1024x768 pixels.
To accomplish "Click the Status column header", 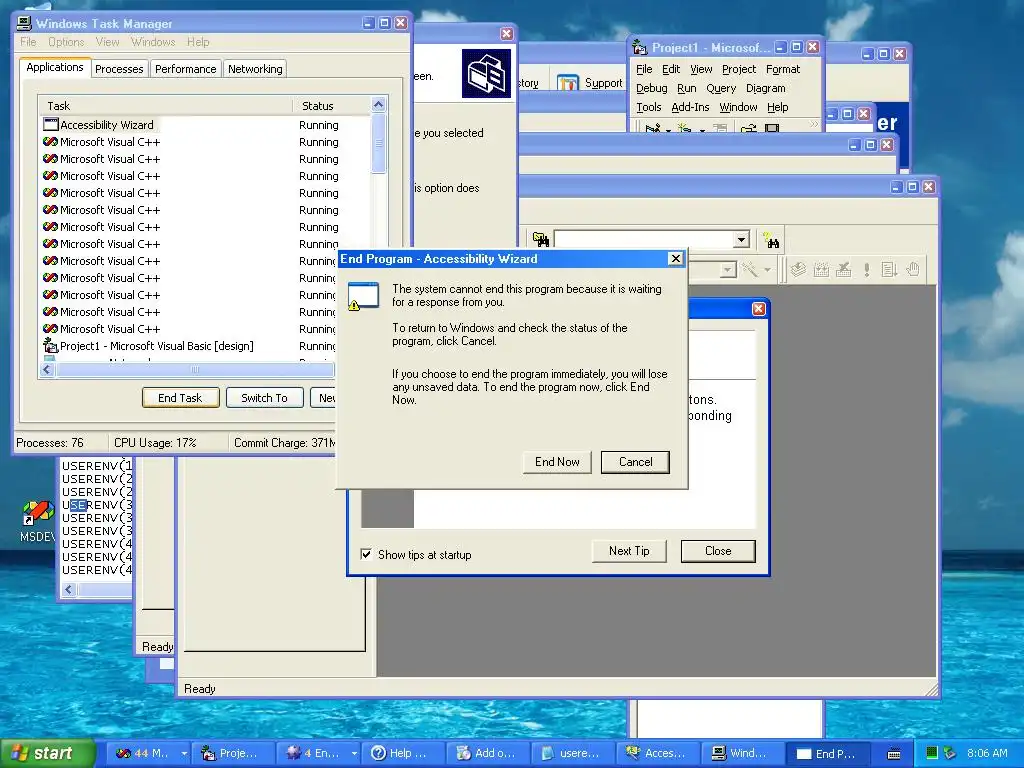I will [332, 105].
